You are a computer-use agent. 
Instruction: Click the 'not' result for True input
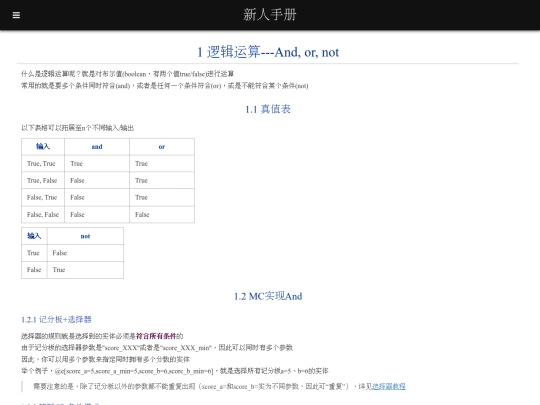pos(85,253)
